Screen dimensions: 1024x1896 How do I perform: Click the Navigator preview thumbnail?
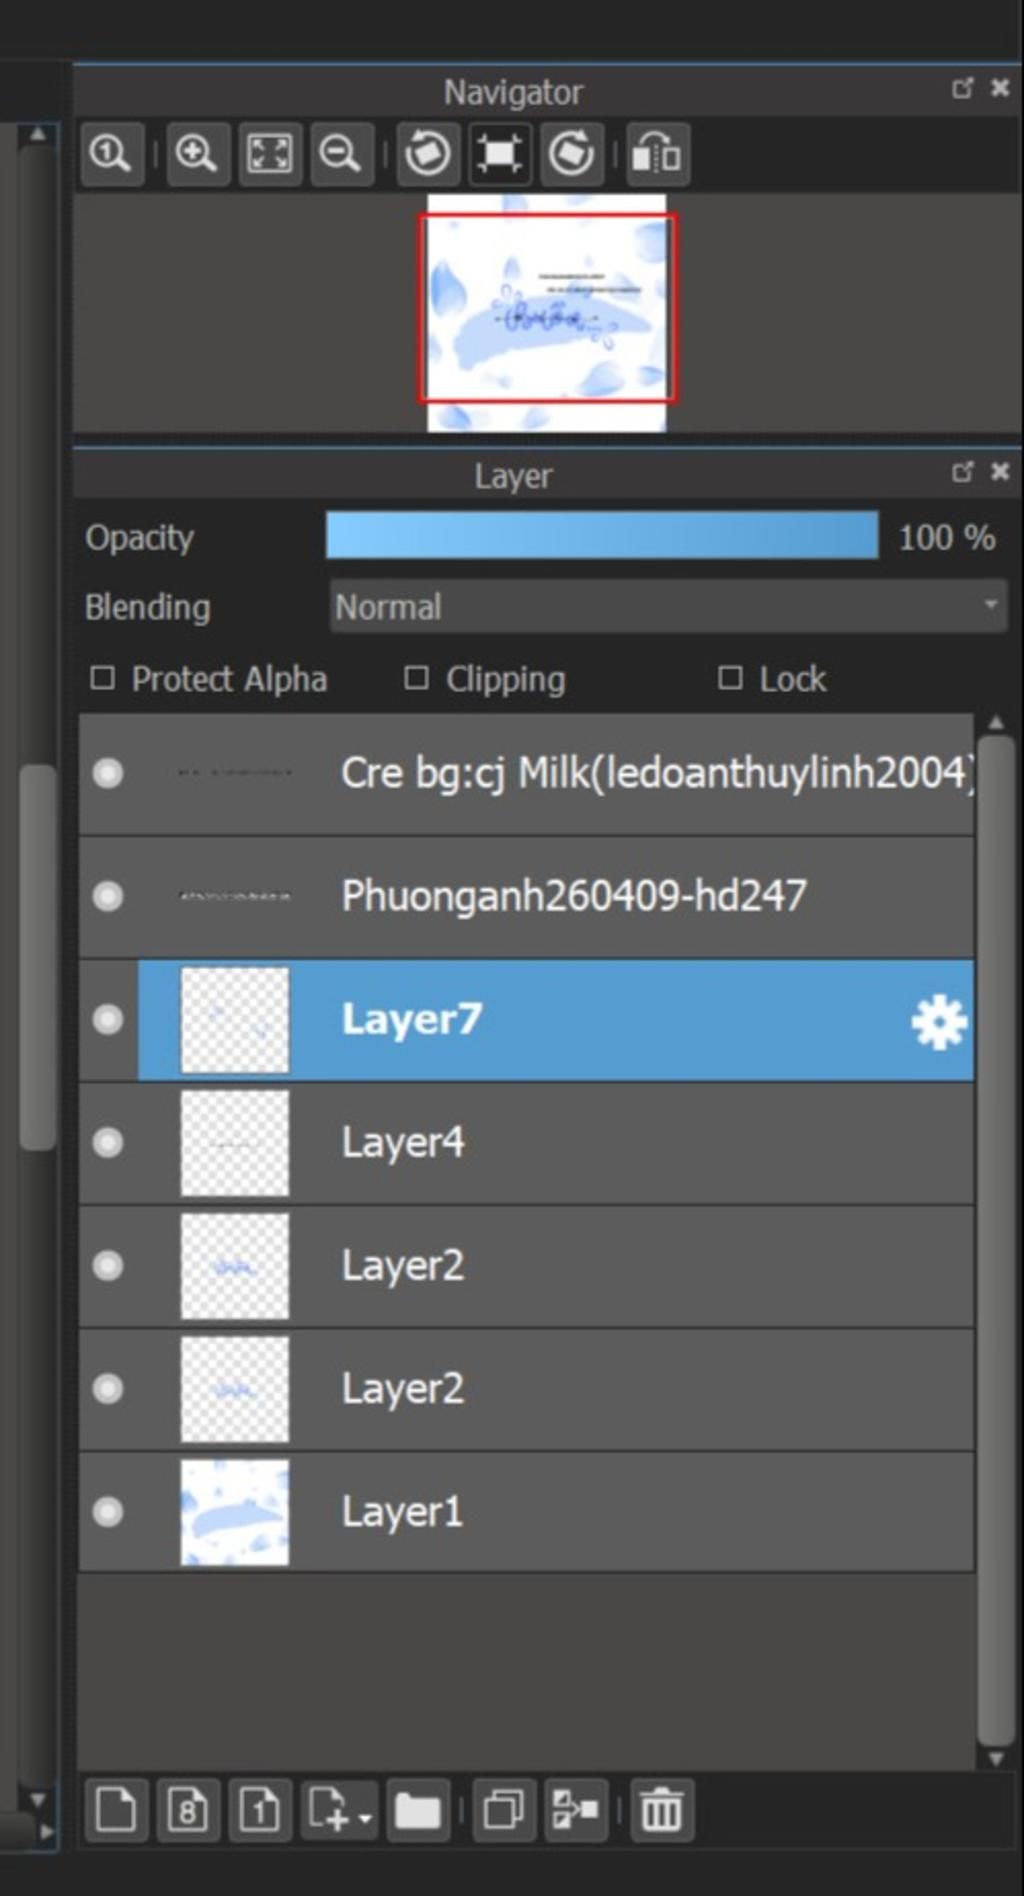(547, 313)
